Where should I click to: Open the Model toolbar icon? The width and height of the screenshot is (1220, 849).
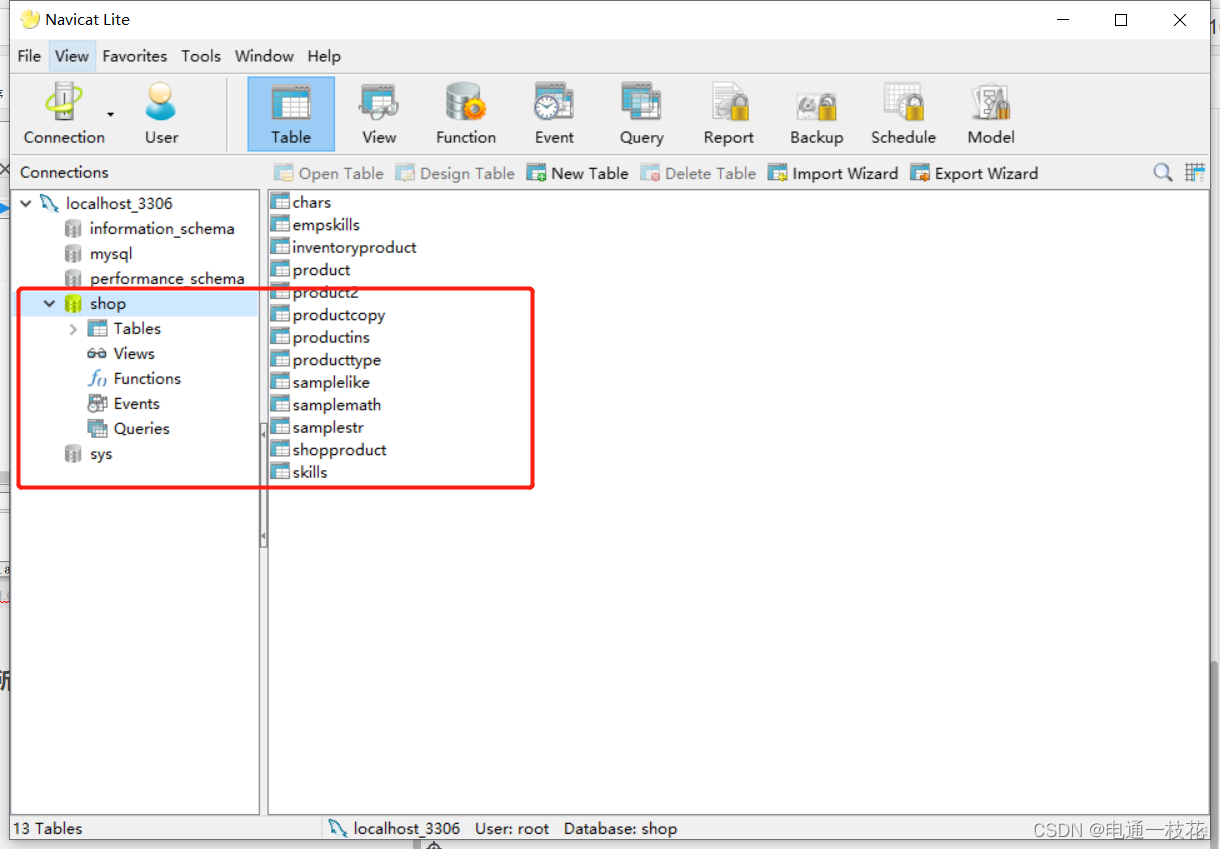point(991,114)
